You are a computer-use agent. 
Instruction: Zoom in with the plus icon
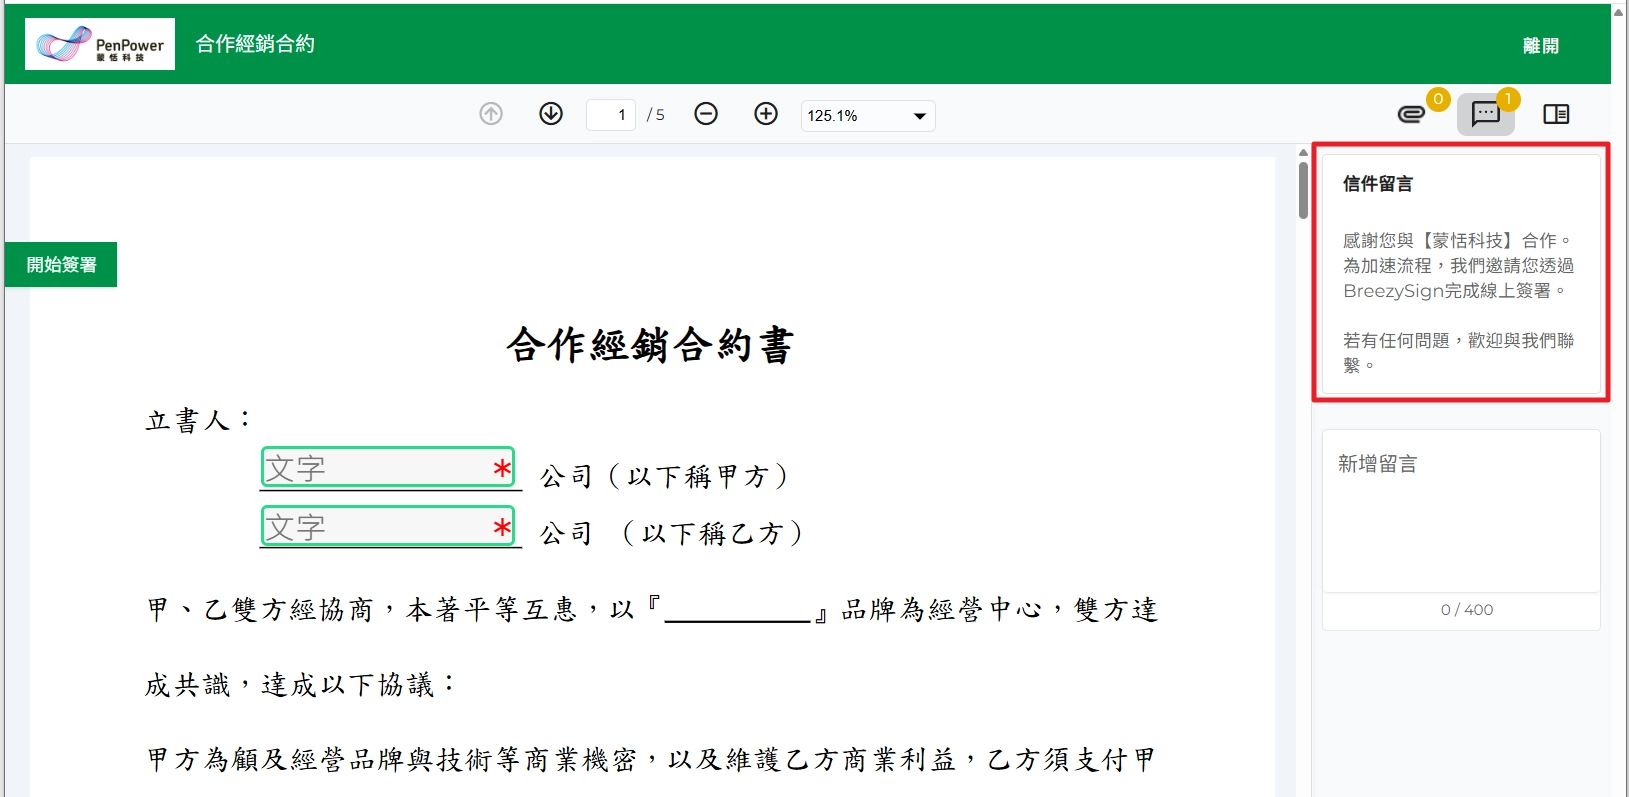766,114
